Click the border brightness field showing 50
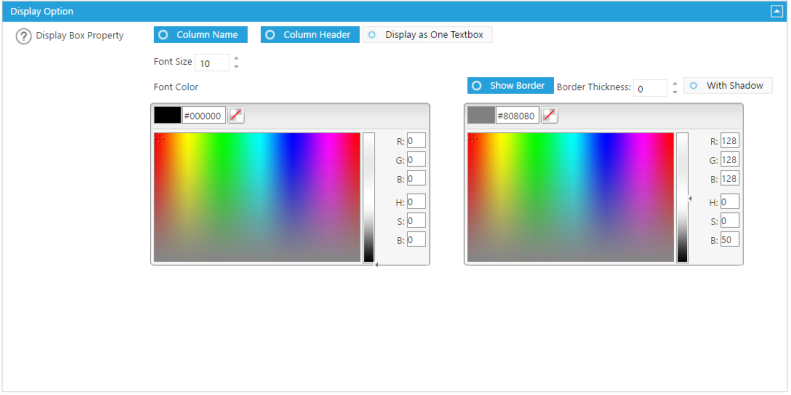The width and height of the screenshot is (791, 395). click(x=730, y=239)
